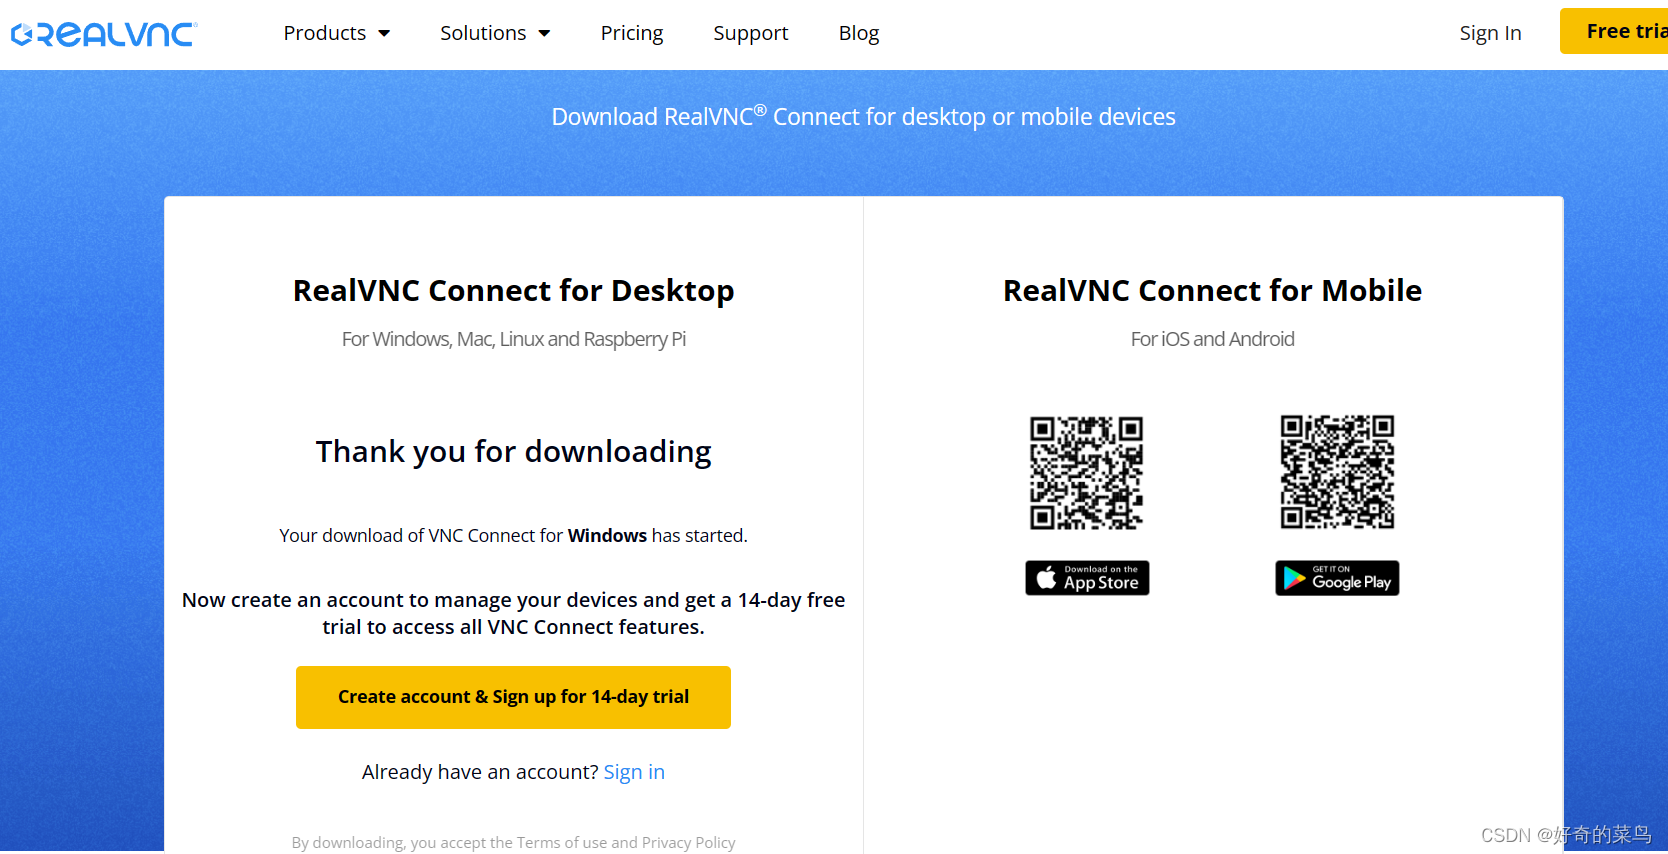This screenshot has height=854, width=1668.
Task: Click the bold word Windows
Action: pos(607,536)
